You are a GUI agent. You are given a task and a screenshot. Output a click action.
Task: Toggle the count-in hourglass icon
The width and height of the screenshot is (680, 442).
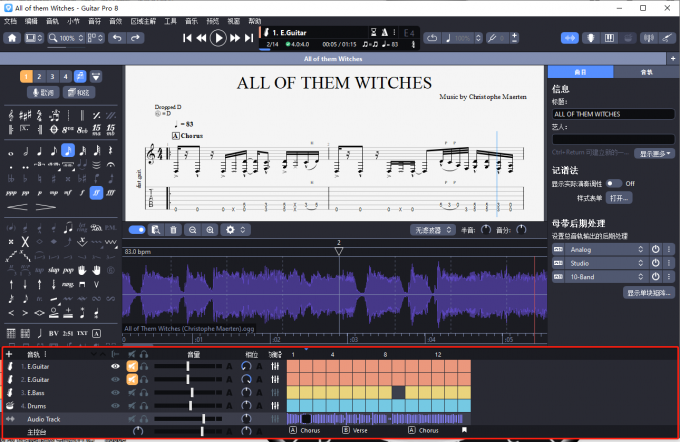(373, 32)
